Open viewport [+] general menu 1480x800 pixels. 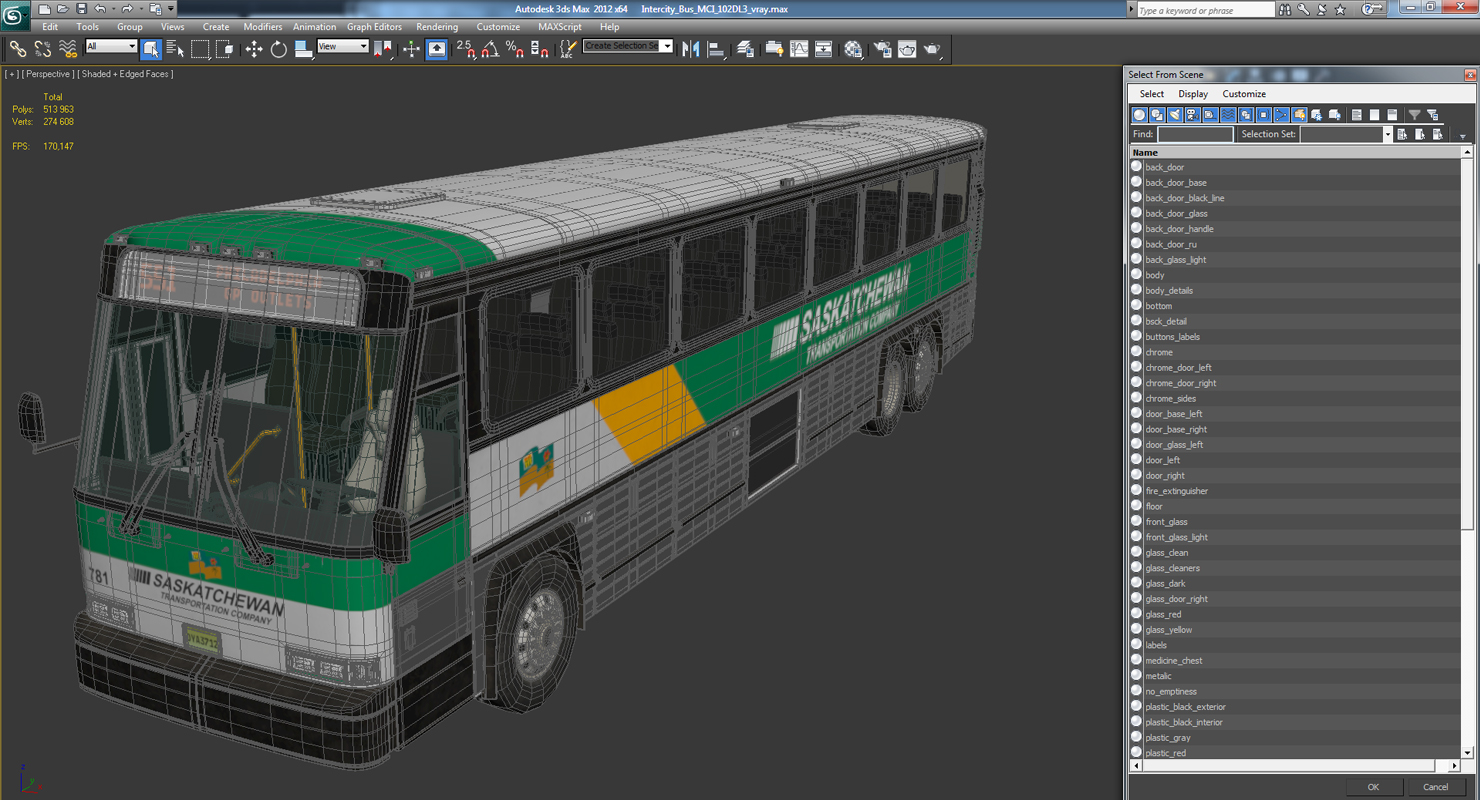pyautogui.click(x=12, y=74)
